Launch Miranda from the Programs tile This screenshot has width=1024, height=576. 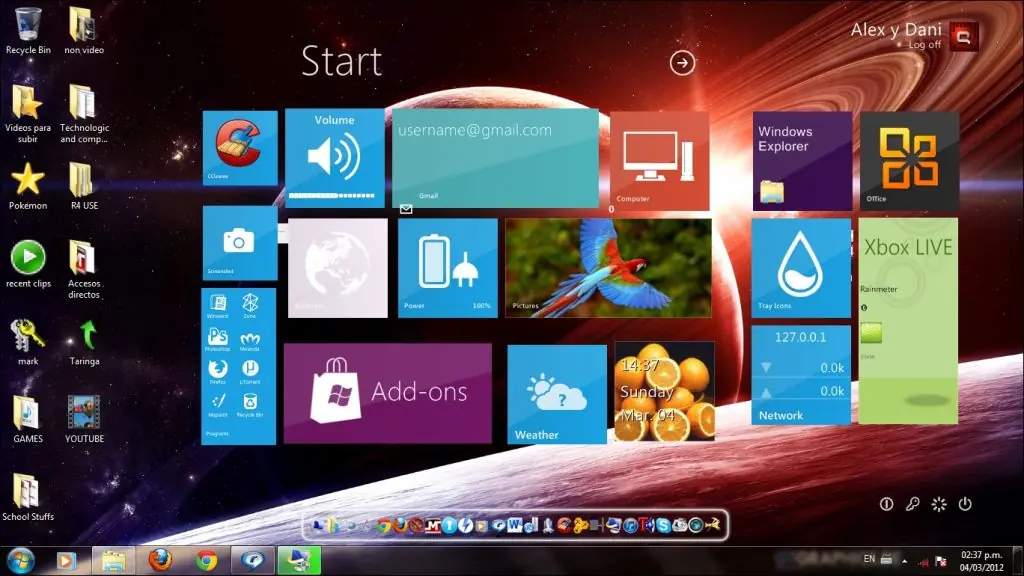[249, 341]
